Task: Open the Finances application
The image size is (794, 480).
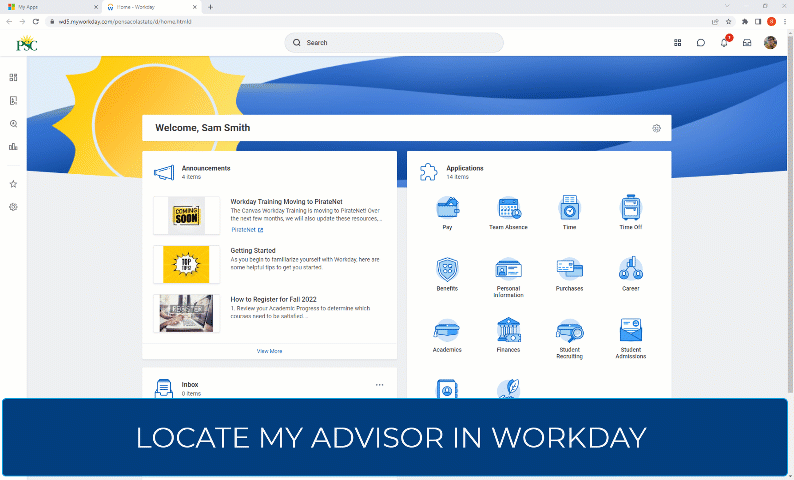Action: (x=508, y=335)
